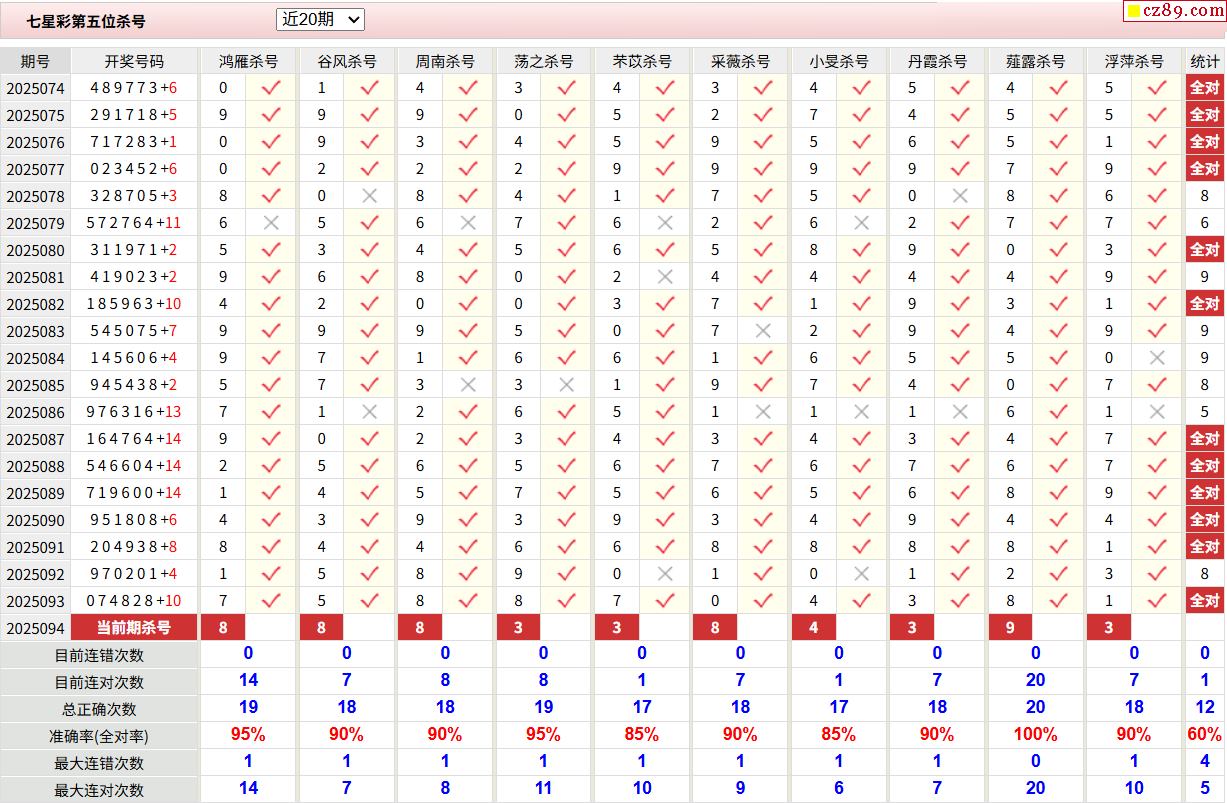1227x803 pixels.
Task: Click 鸿雁's current kill number 8 in row 2025094
Action: 223,628
